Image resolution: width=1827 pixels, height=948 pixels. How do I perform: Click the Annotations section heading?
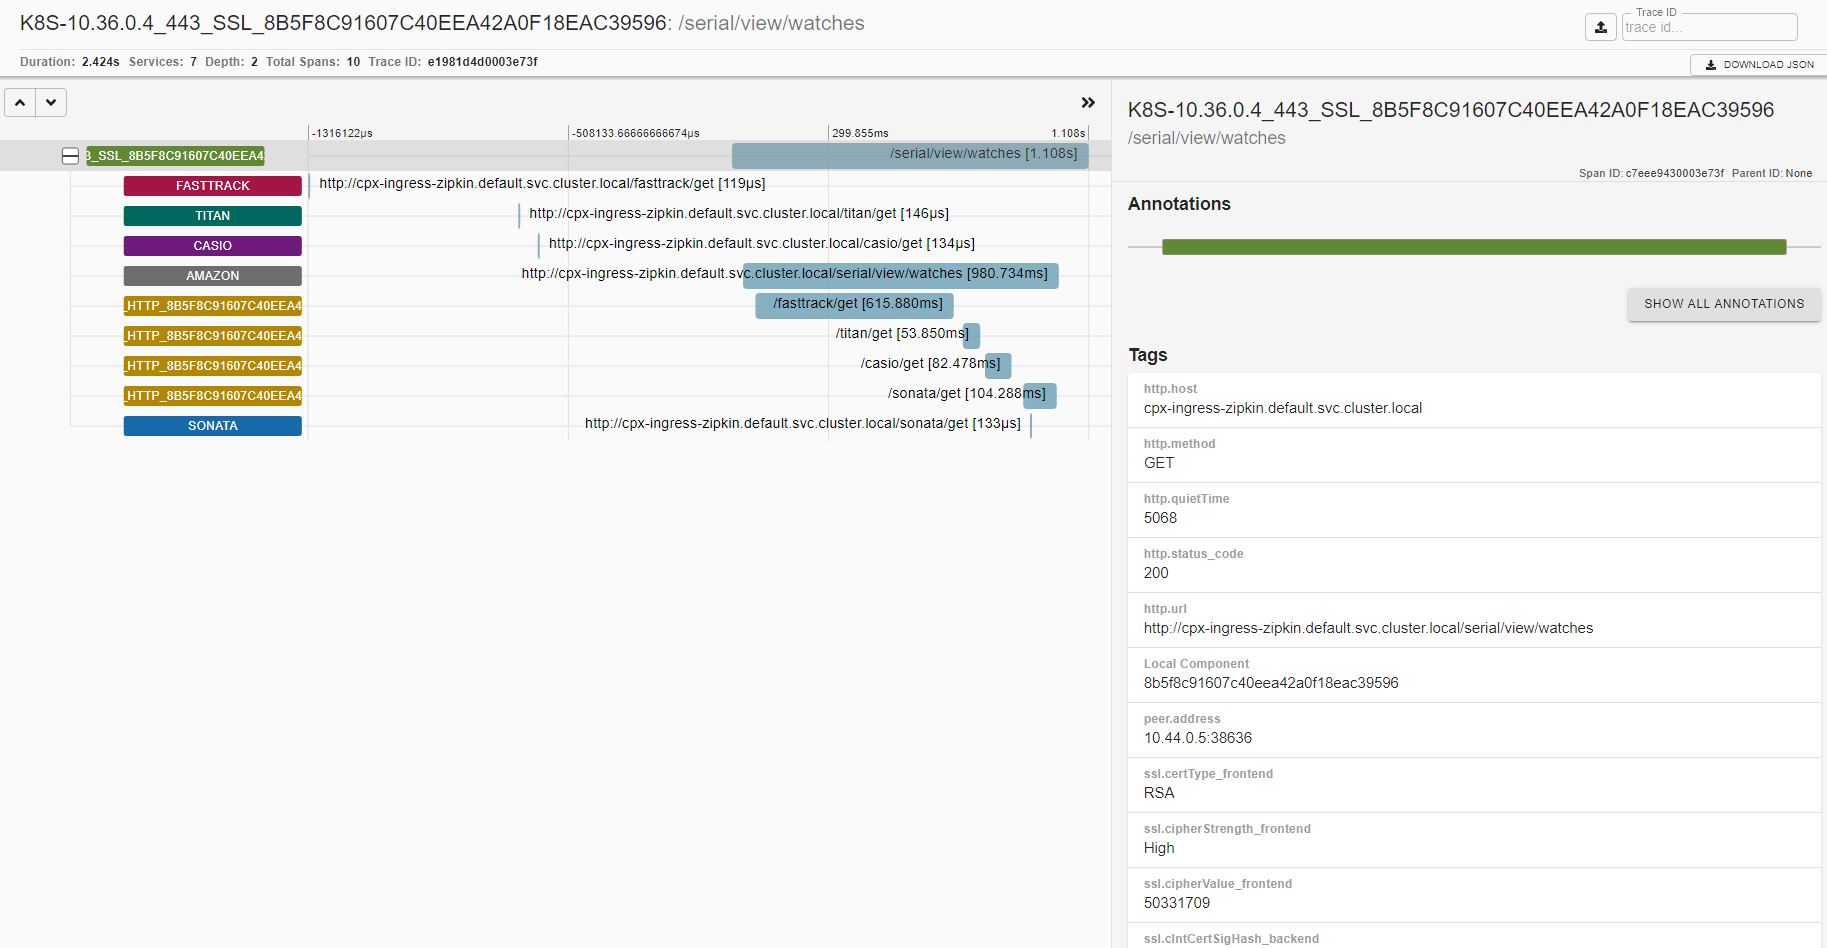[1179, 204]
